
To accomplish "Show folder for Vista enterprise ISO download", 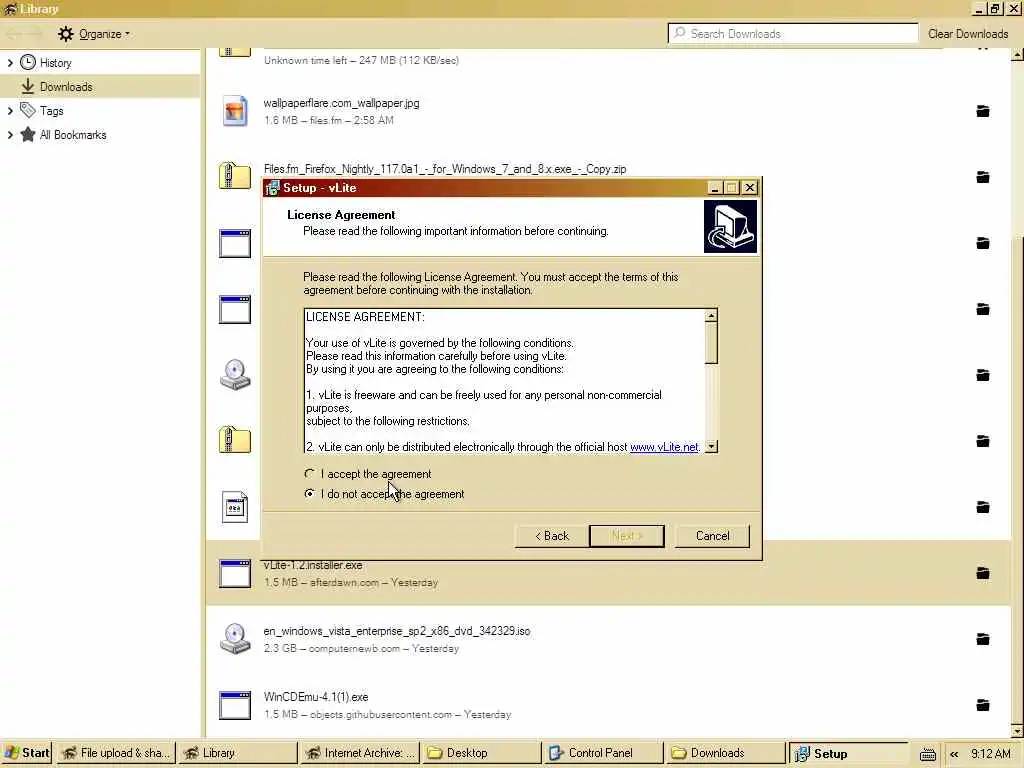I will coord(982,639).
